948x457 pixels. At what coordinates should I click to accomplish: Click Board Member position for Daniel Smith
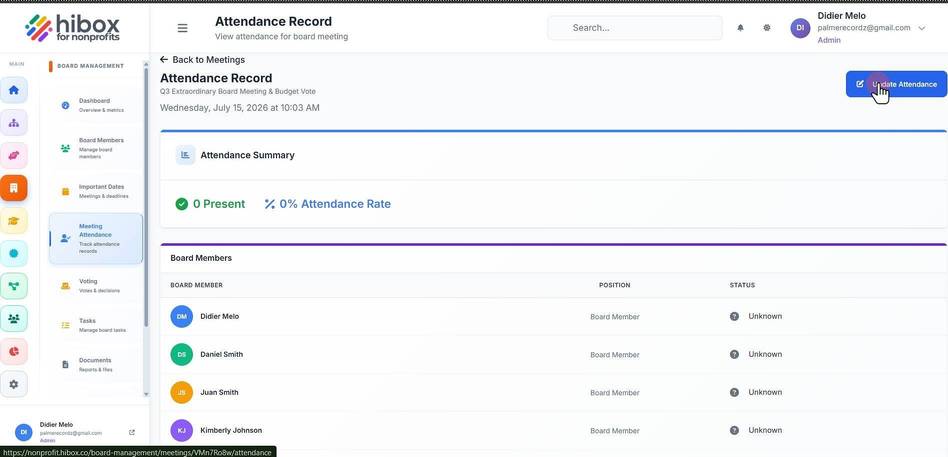pos(615,355)
